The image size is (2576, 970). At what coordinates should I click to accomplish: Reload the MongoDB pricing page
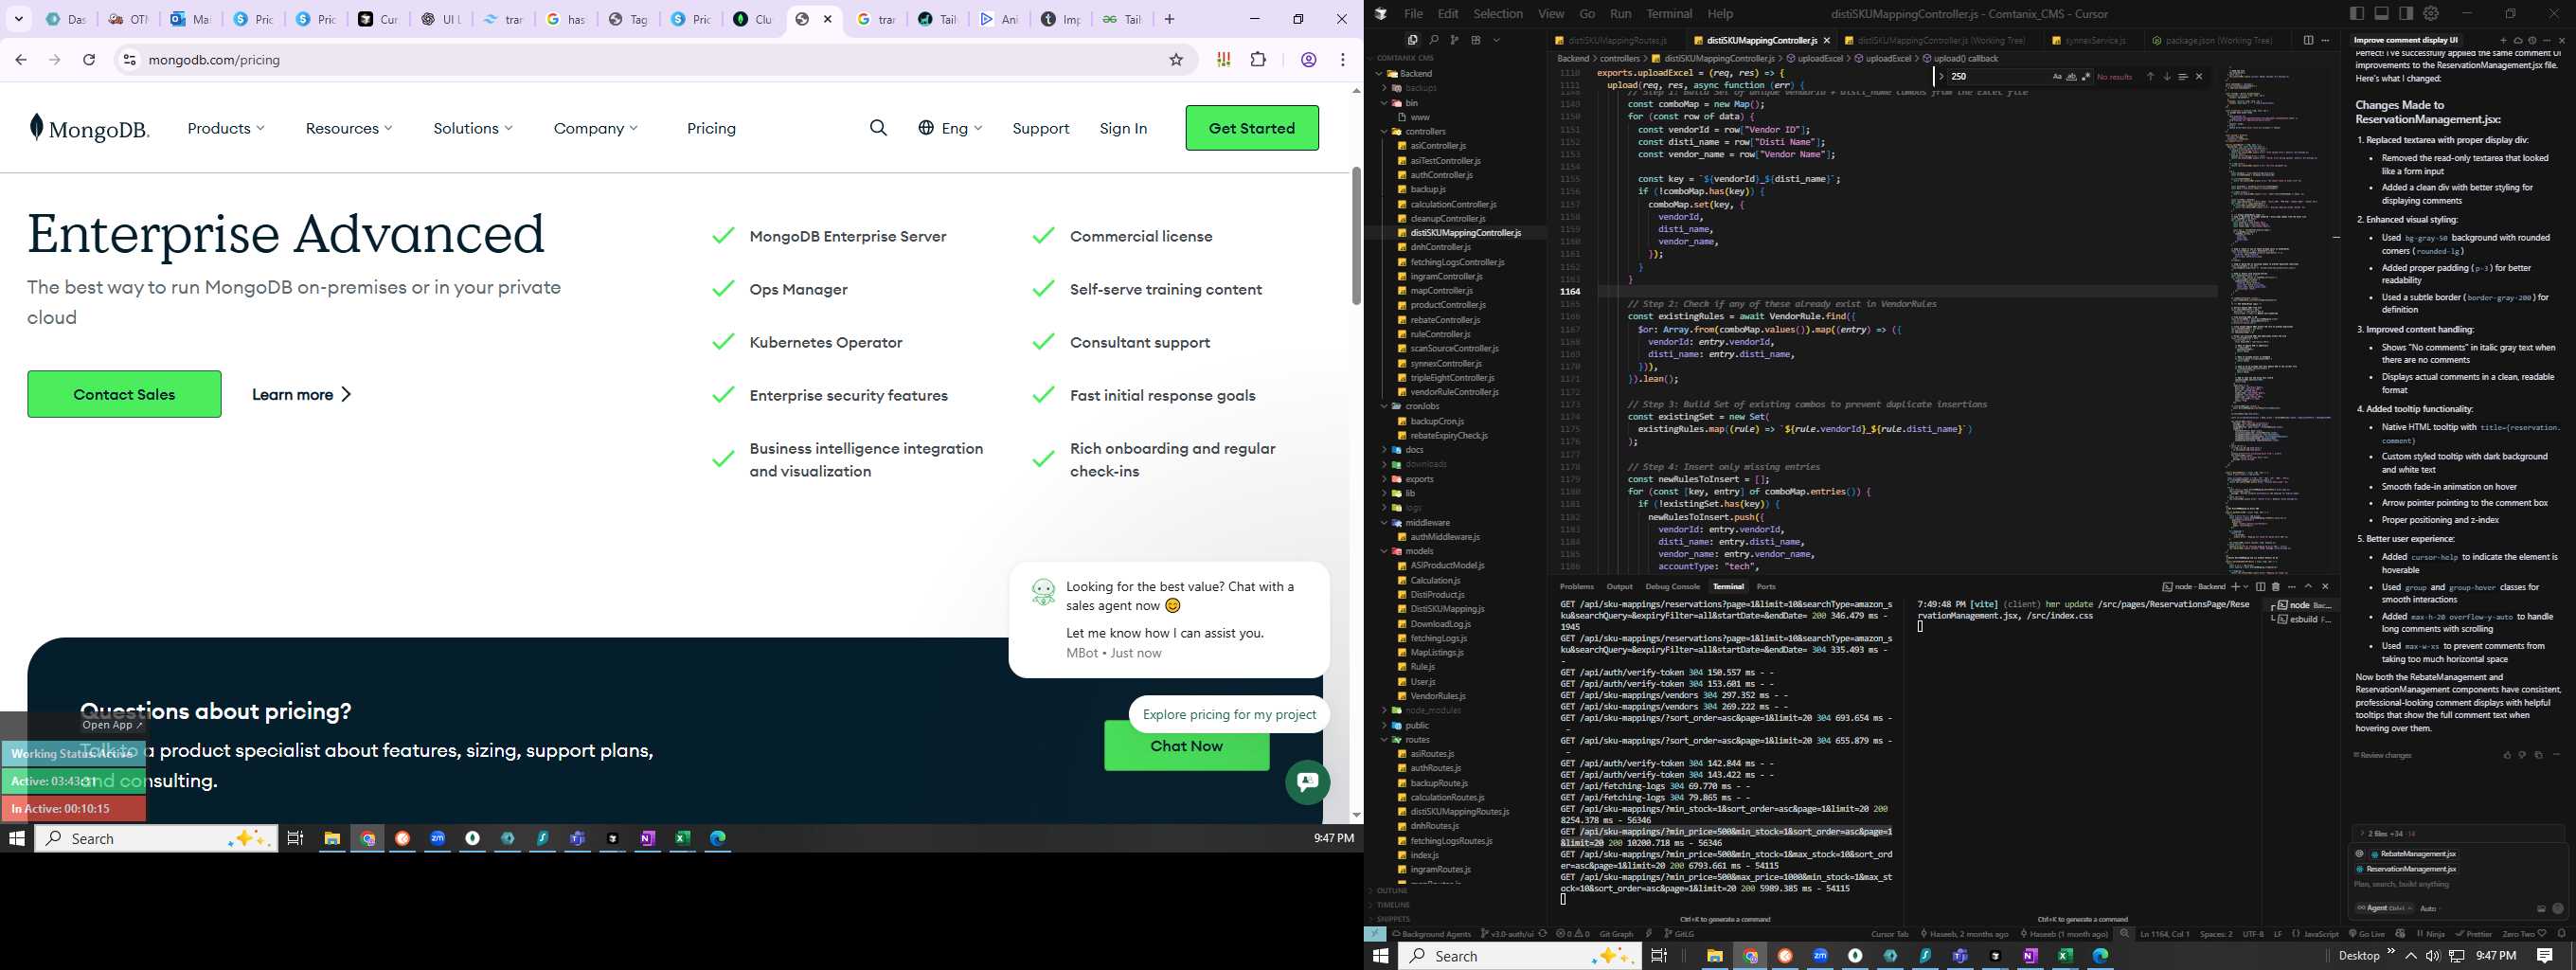tap(89, 60)
